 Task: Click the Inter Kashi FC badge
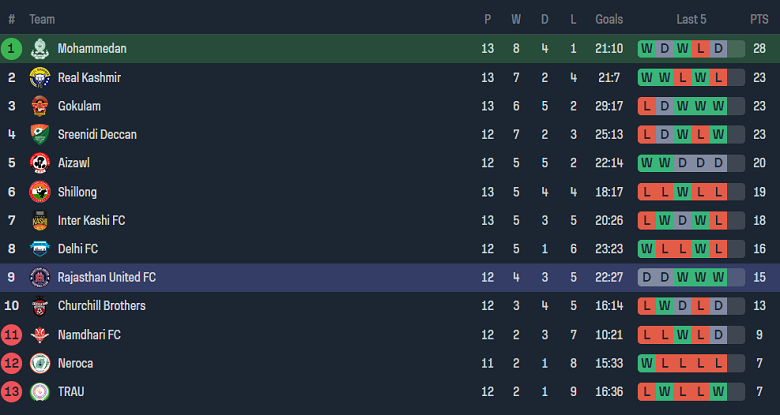coord(40,220)
